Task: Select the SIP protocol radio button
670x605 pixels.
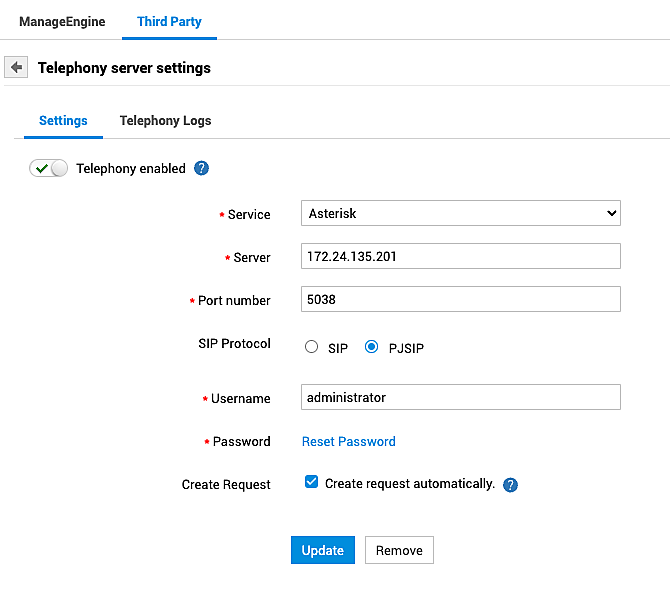Action: coord(311,348)
